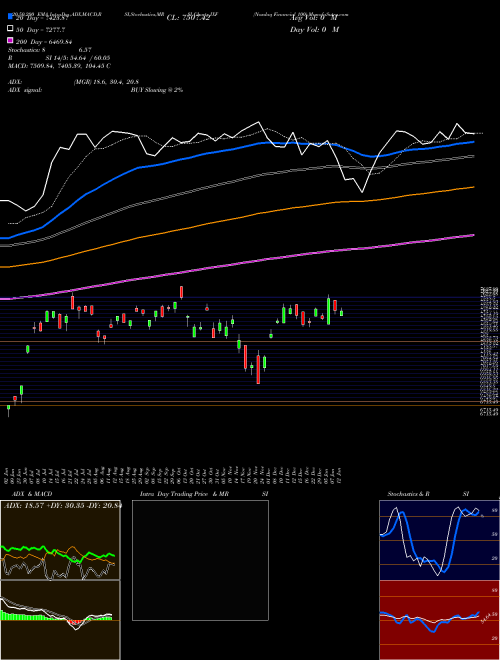Viewport: 500px width, 660px height.
Task: Click the 'SI 14/3: 54.64 / 60.05' reading
Action: pos(78,58)
